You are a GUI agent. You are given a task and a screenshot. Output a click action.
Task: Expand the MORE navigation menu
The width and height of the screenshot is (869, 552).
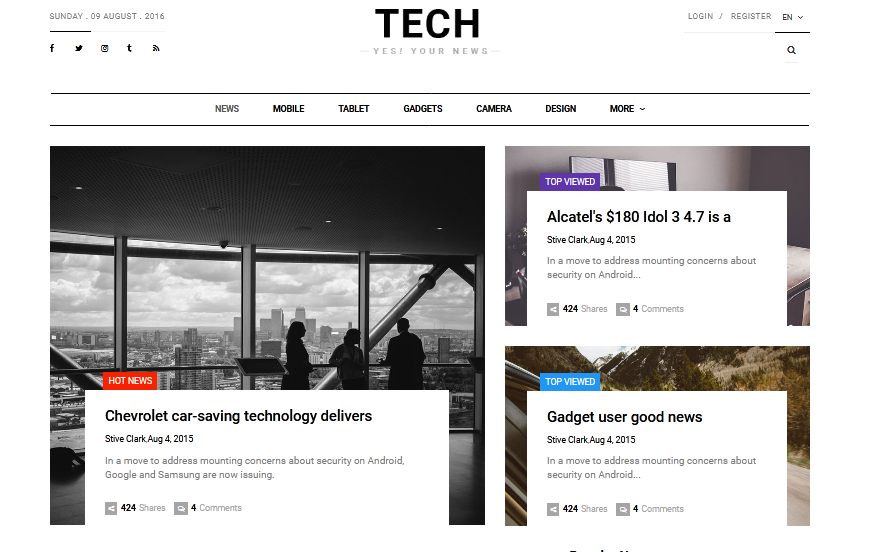tap(627, 109)
